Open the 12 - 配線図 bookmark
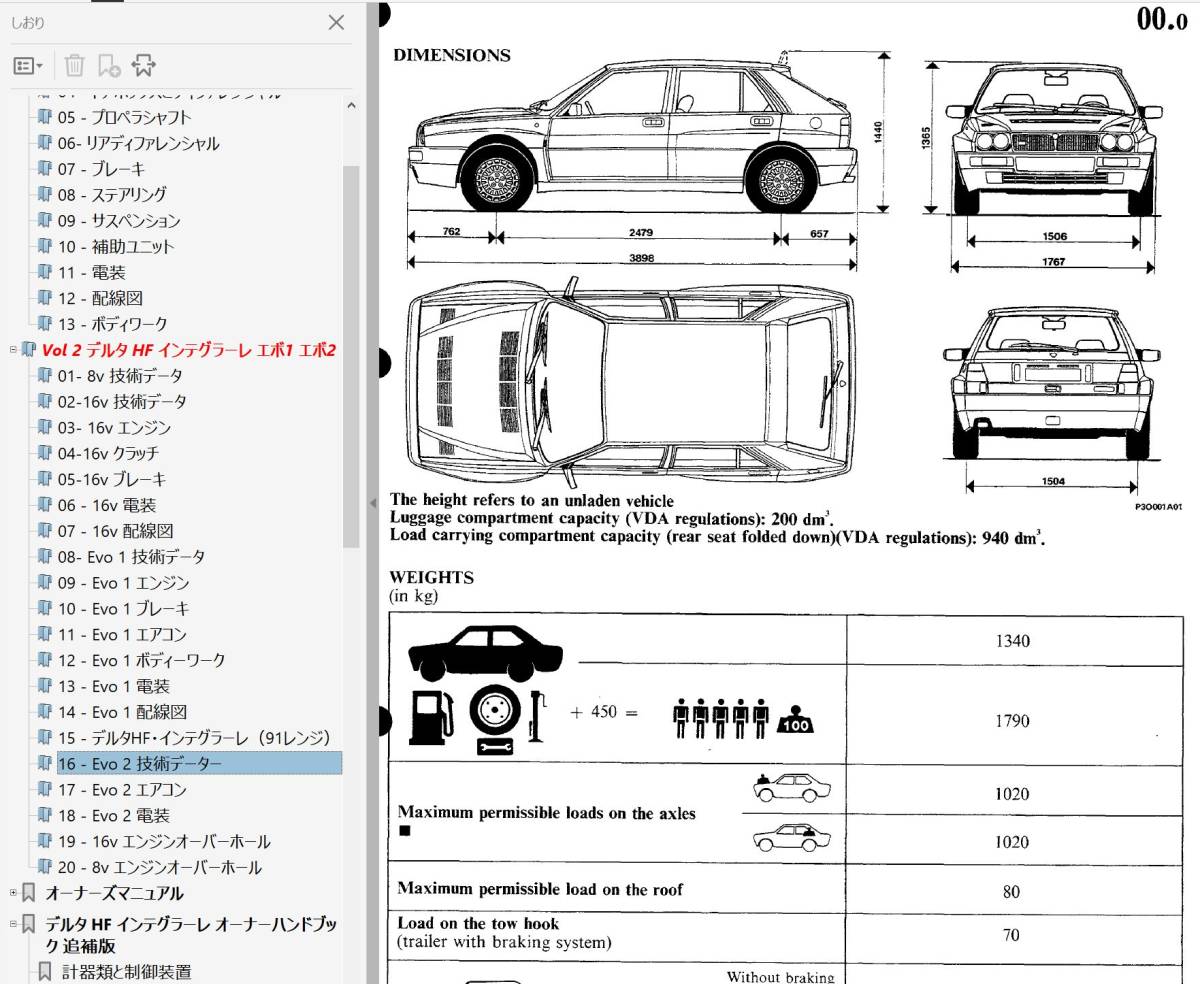The width and height of the screenshot is (1200, 984). pos(100,298)
